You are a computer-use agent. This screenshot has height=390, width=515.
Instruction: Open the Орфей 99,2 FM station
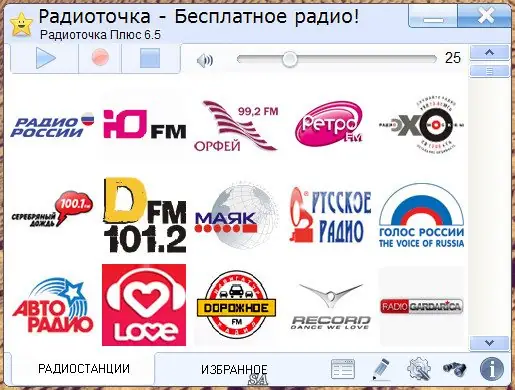coord(236,126)
